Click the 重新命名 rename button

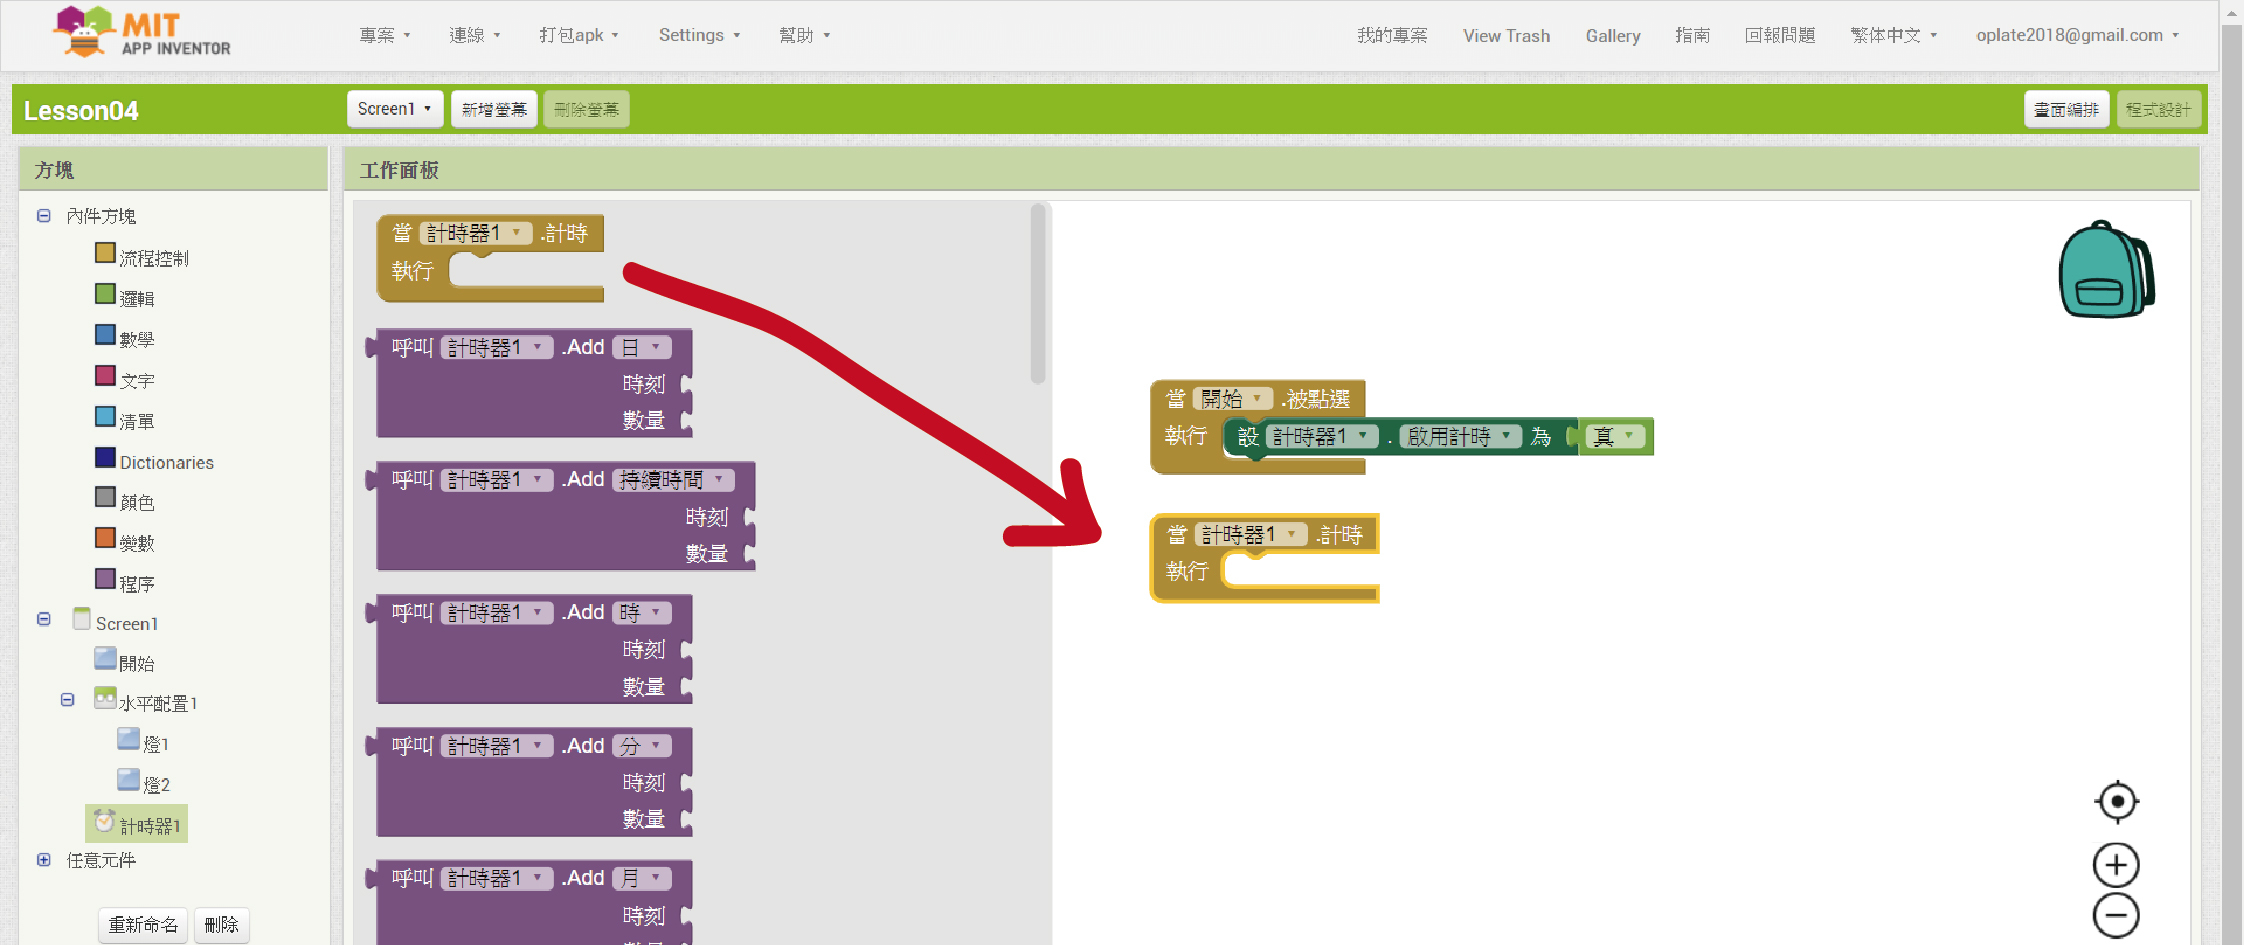point(143,925)
